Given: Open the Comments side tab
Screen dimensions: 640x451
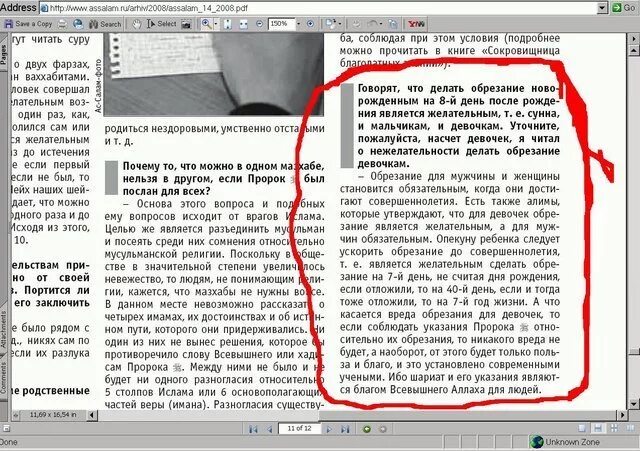Looking at the screenshot, I should [x=4, y=378].
